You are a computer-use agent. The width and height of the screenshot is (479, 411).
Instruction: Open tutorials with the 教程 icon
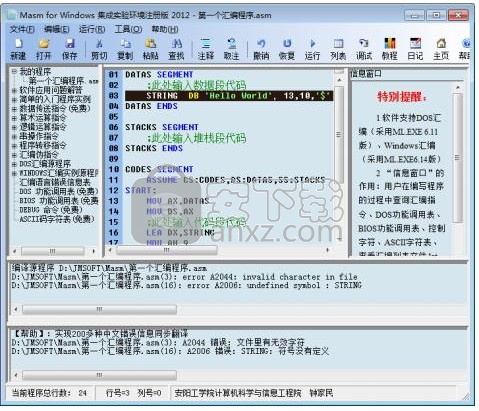(389, 49)
